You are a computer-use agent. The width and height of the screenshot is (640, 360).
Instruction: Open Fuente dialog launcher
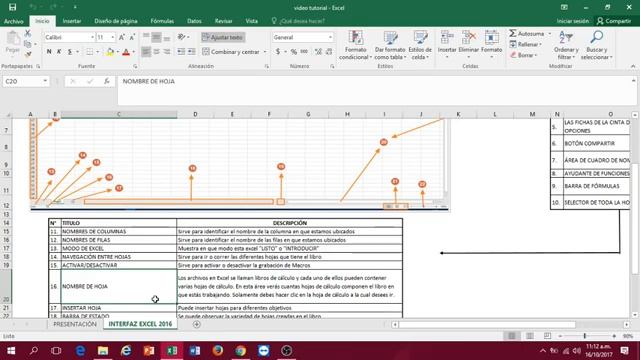(x=135, y=66)
